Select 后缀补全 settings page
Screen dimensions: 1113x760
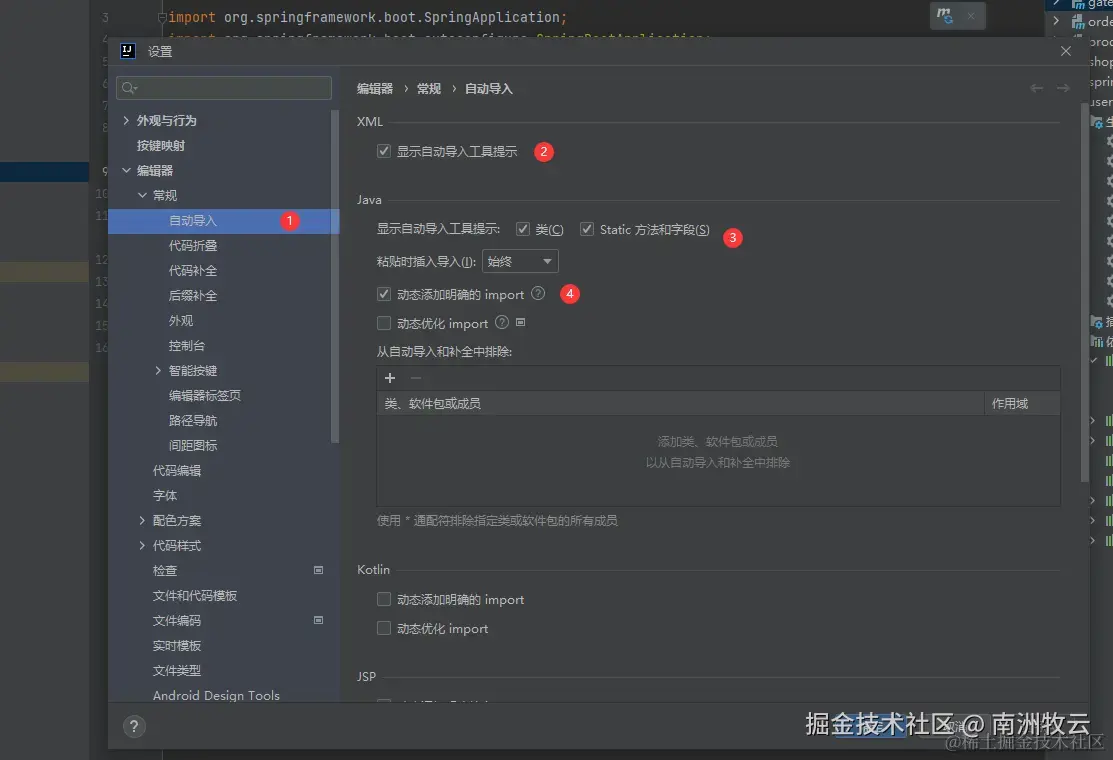coord(193,295)
